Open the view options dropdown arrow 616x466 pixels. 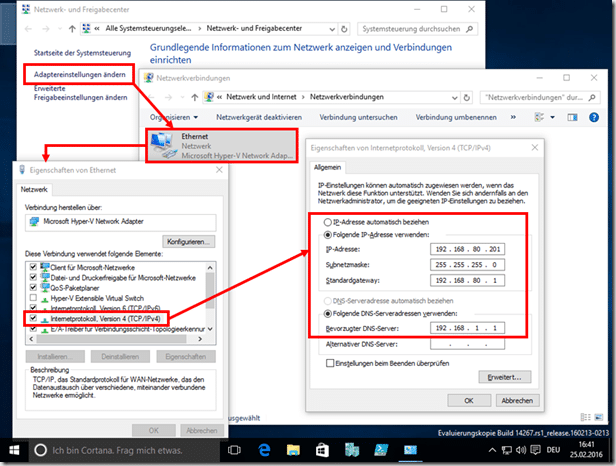pos(552,117)
